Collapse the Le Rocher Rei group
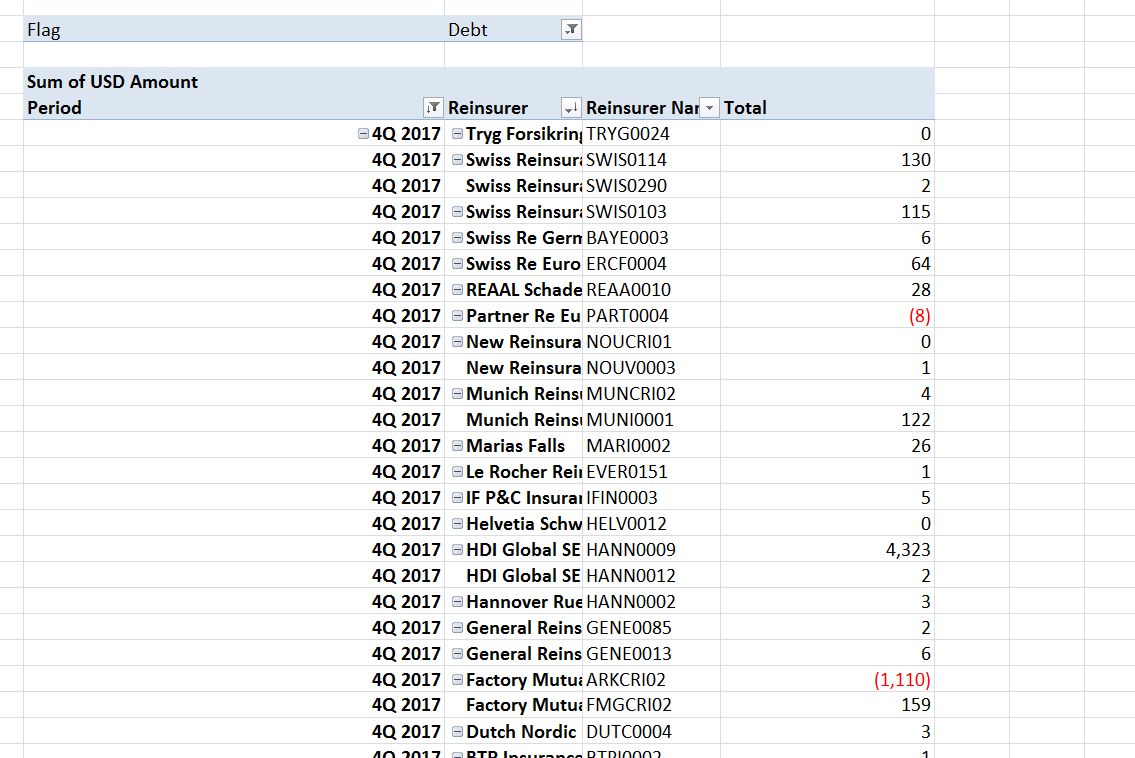1135x758 pixels. click(457, 472)
